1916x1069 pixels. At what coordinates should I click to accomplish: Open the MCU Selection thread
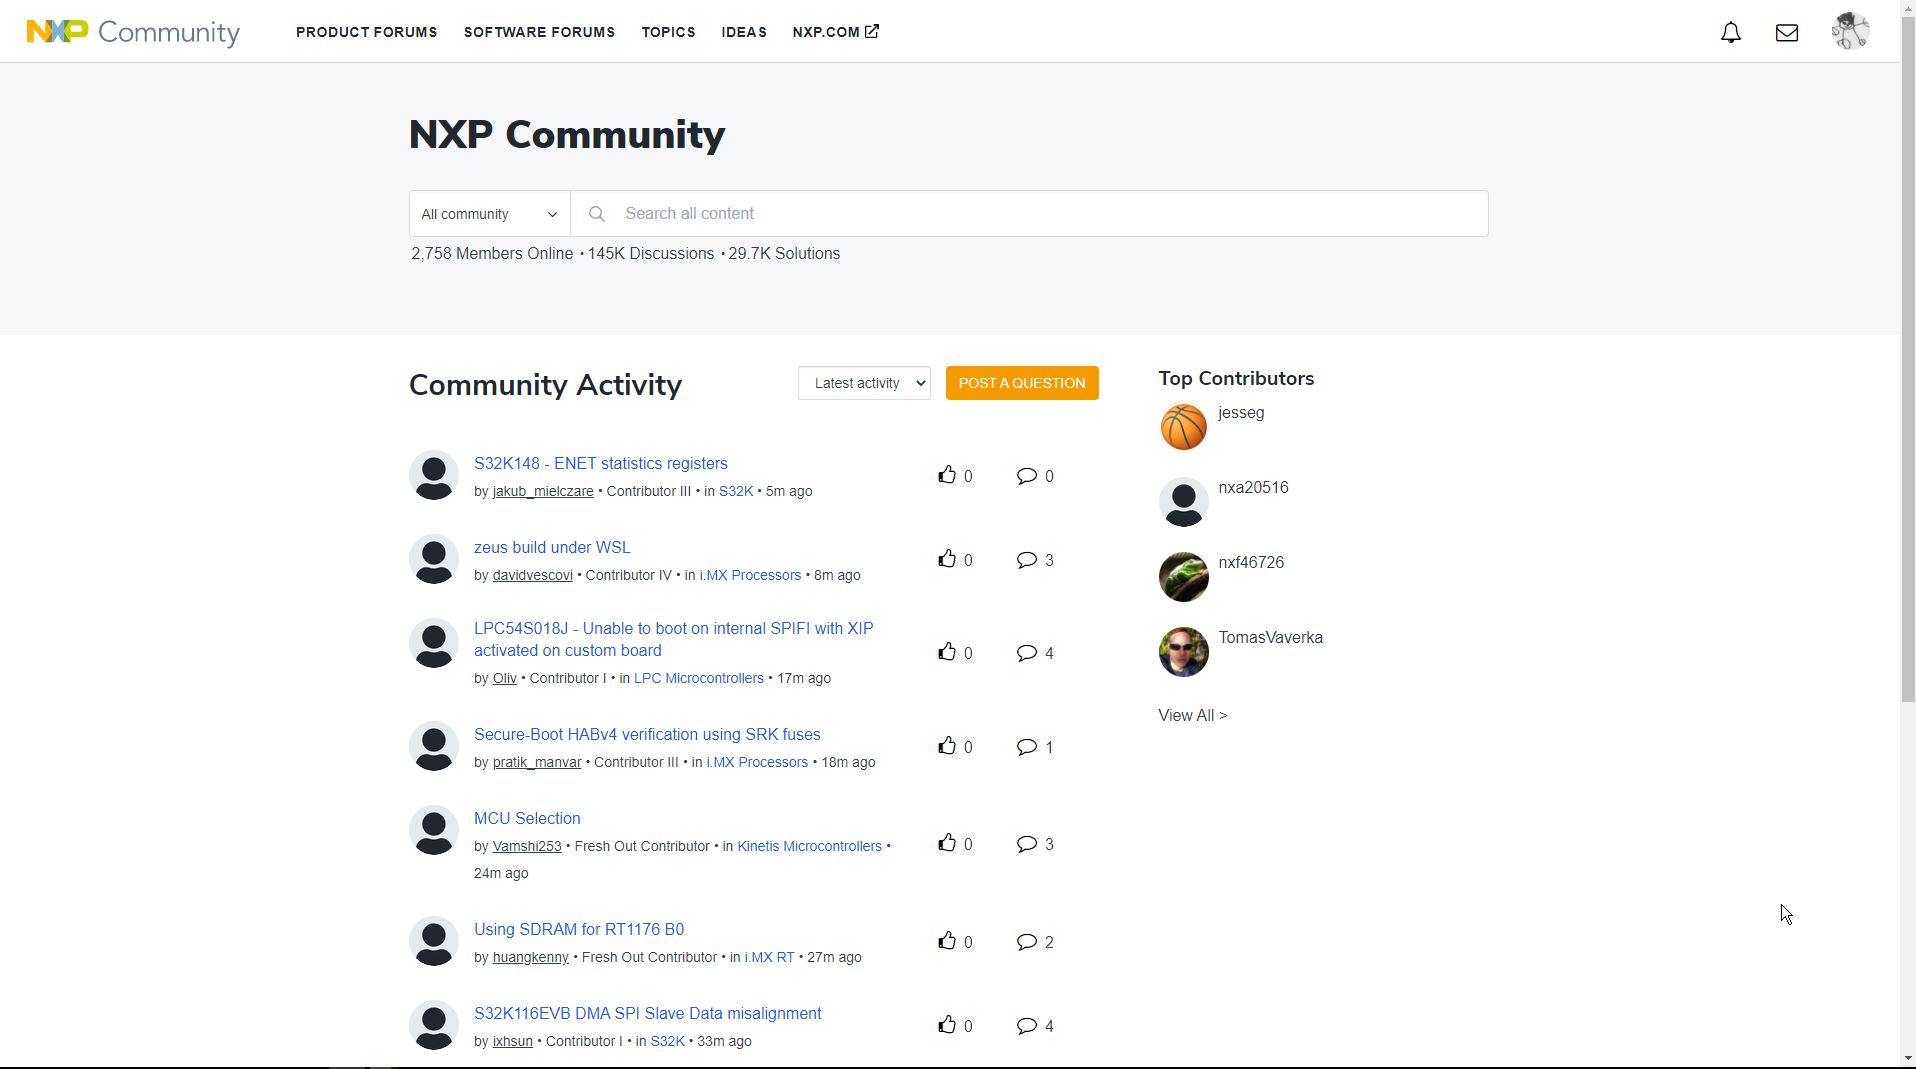pos(527,818)
